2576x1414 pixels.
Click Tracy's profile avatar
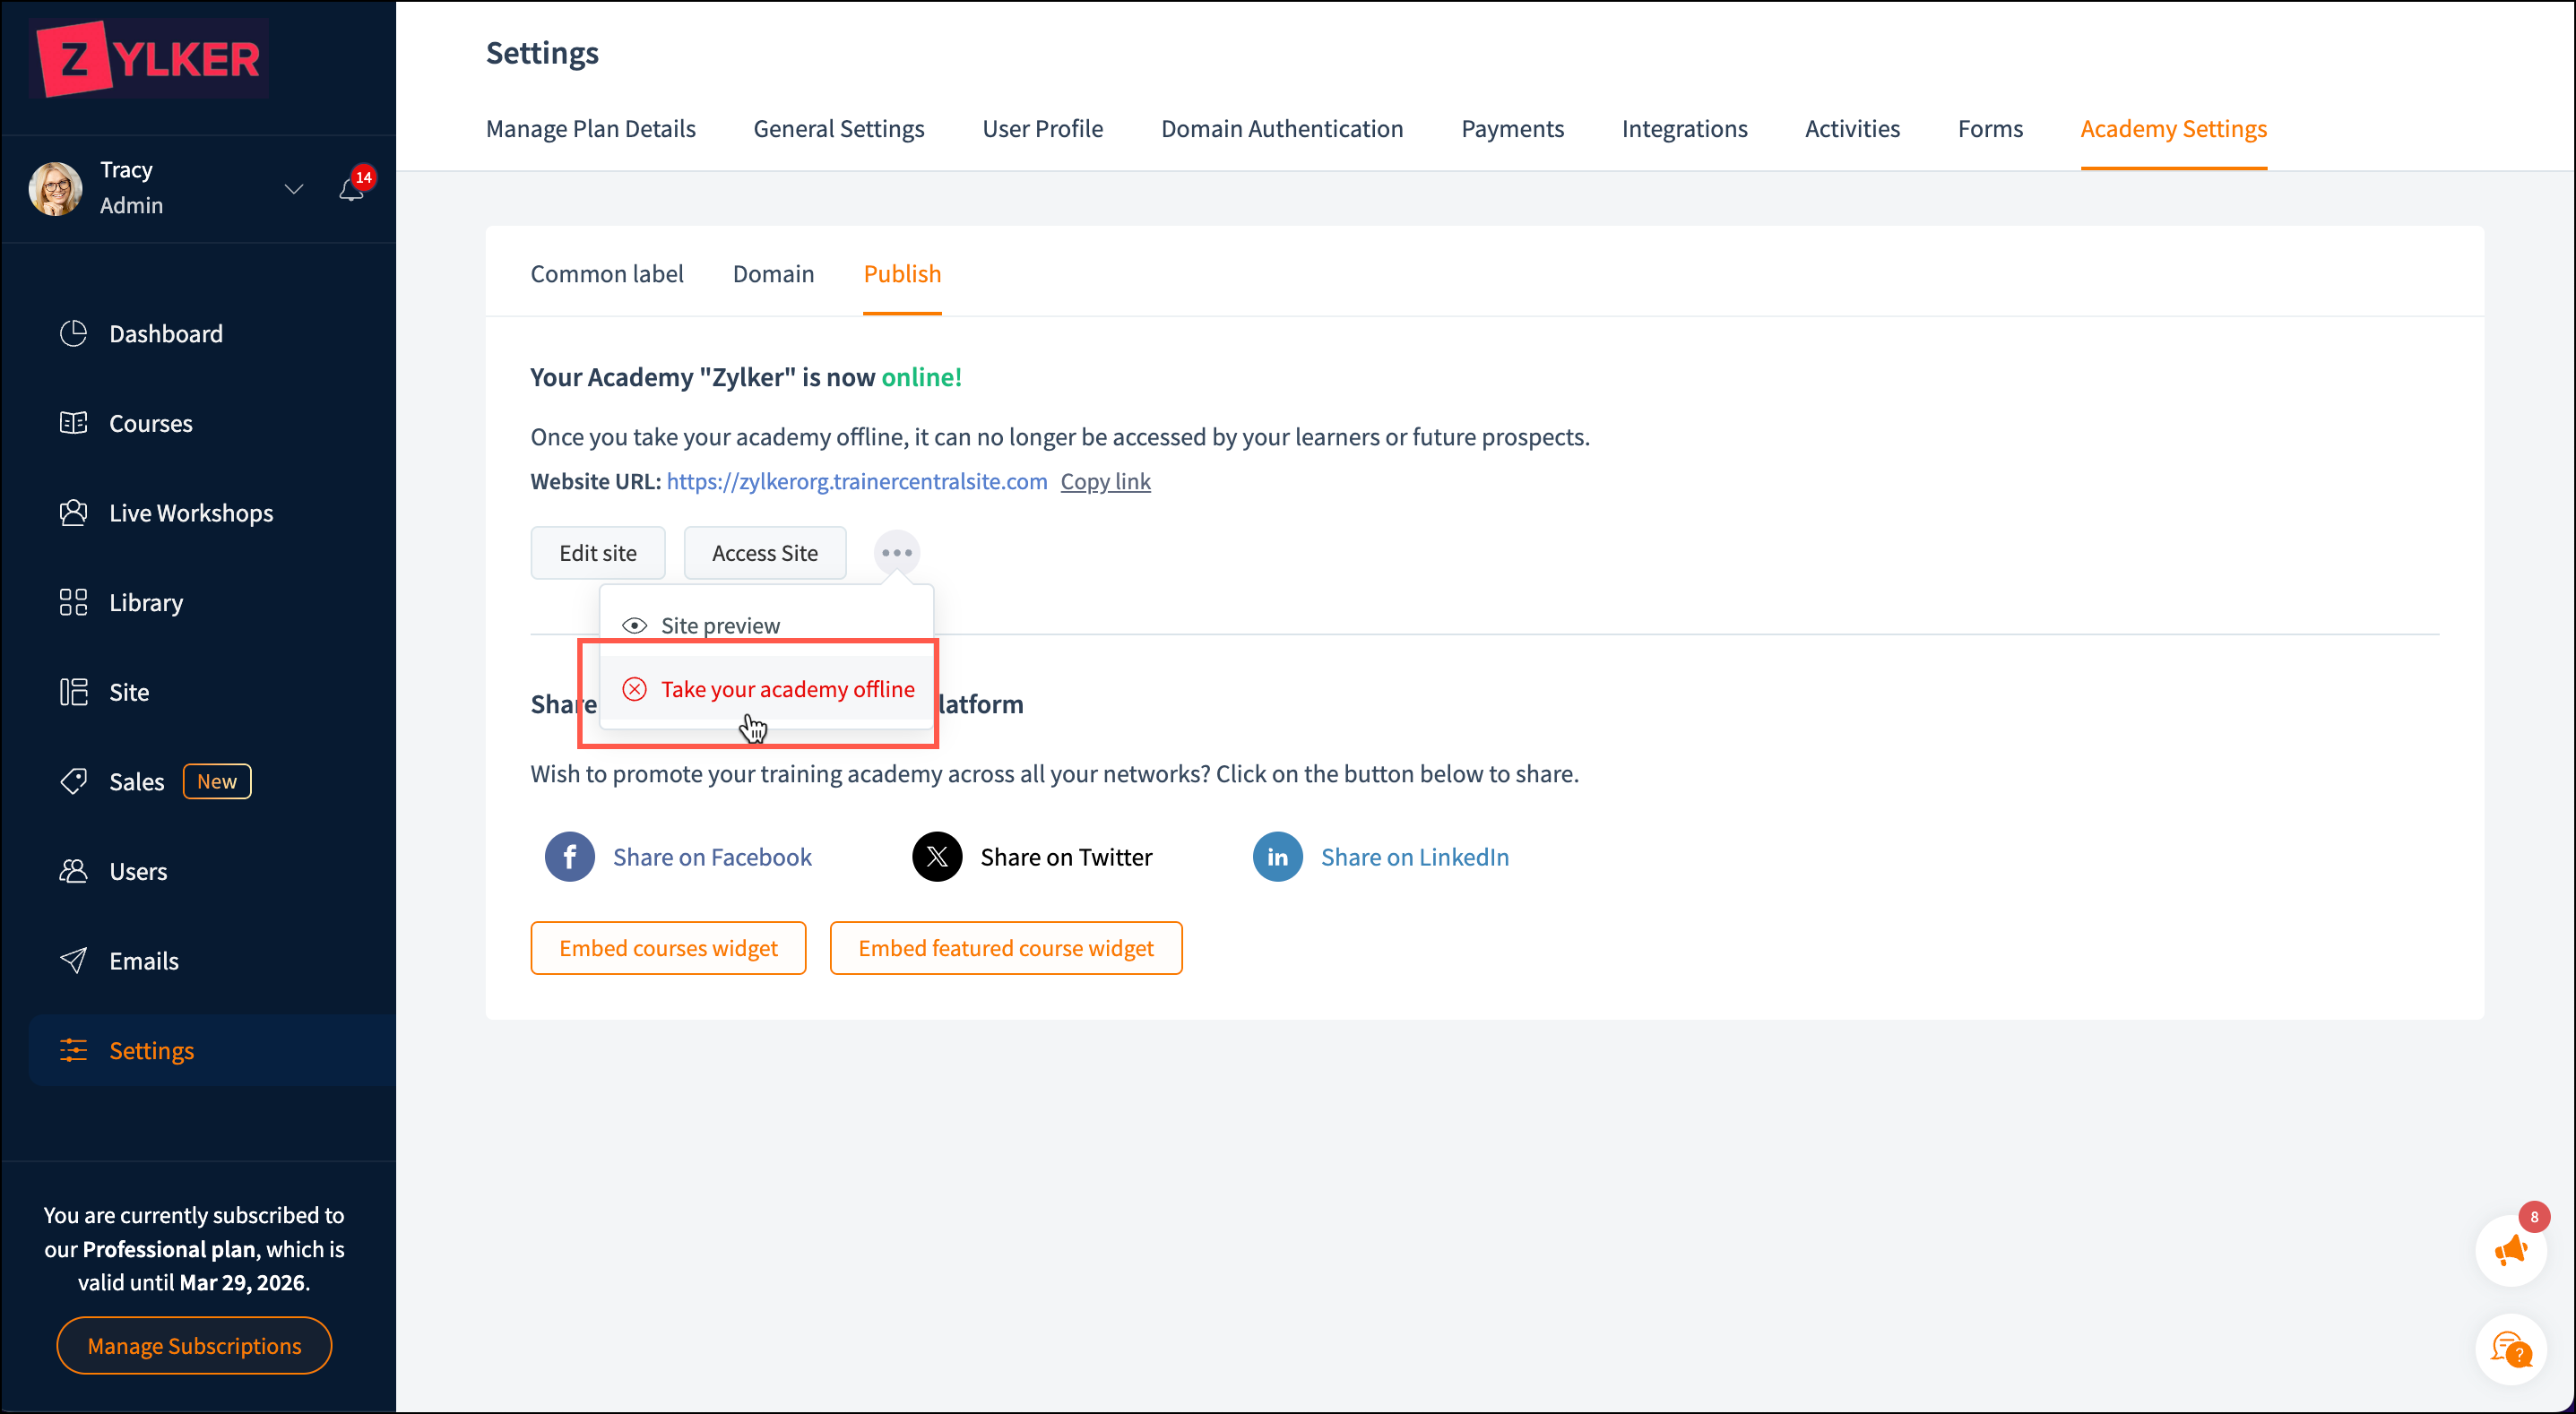56,188
